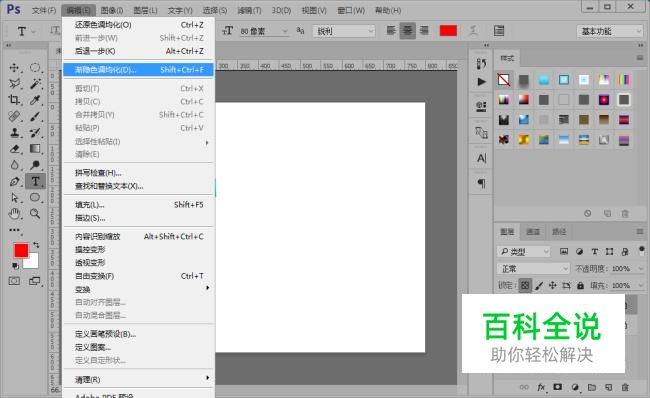Open the 滤镜(T) menu

(249, 10)
